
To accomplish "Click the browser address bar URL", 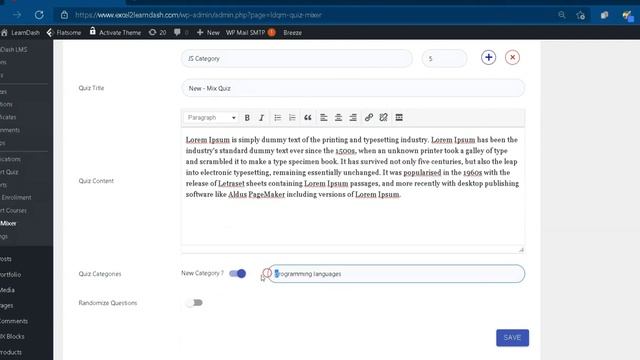I will (198, 15).
